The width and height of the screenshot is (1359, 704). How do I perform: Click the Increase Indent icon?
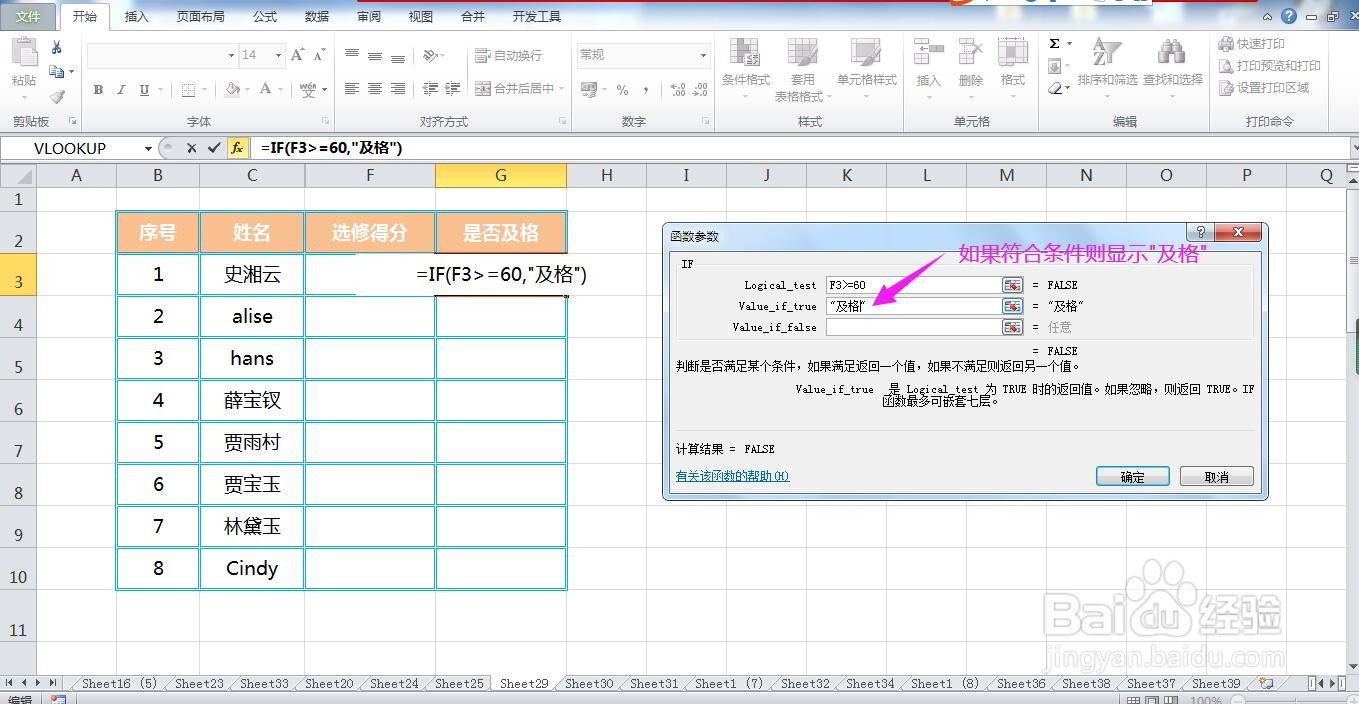click(x=455, y=89)
